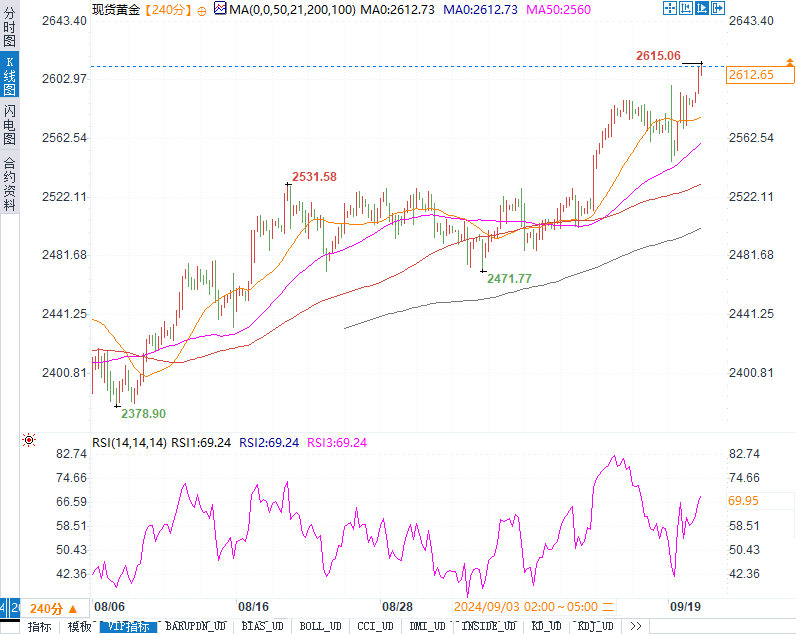Expand more indicator tabs with >> arrow
This screenshot has height=634, width=796.
tap(636, 626)
